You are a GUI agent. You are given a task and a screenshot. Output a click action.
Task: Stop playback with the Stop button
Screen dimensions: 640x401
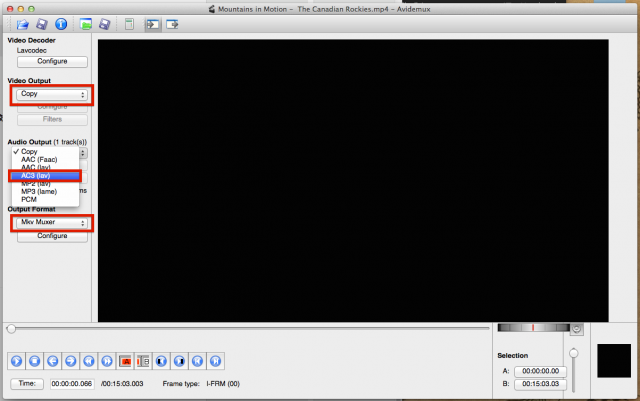coord(35,361)
